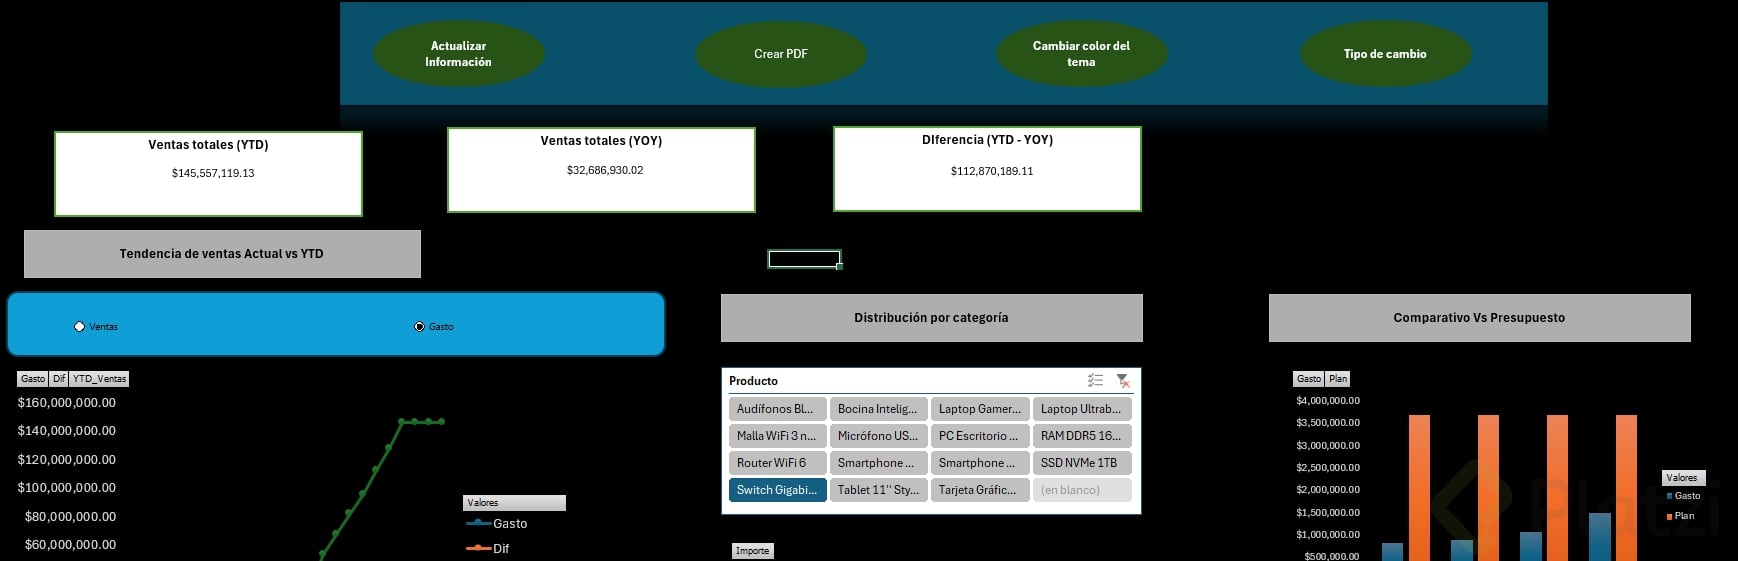The height and width of the screenshot is (561, 1738).
Task: Filter by SSD NVMe 1TB product
Action: click(1082, 463)
